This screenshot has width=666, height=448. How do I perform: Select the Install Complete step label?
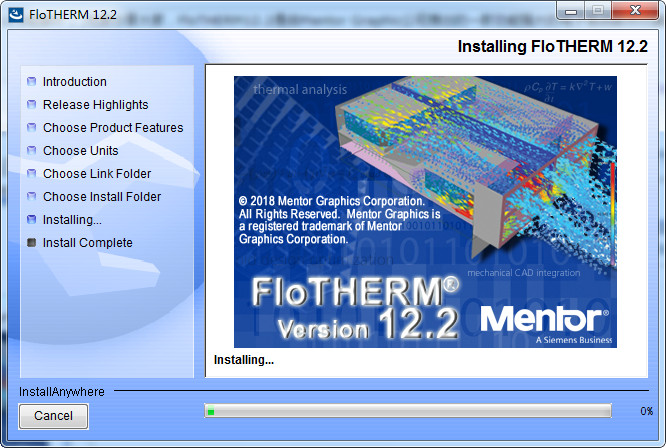tap(87, 242)
